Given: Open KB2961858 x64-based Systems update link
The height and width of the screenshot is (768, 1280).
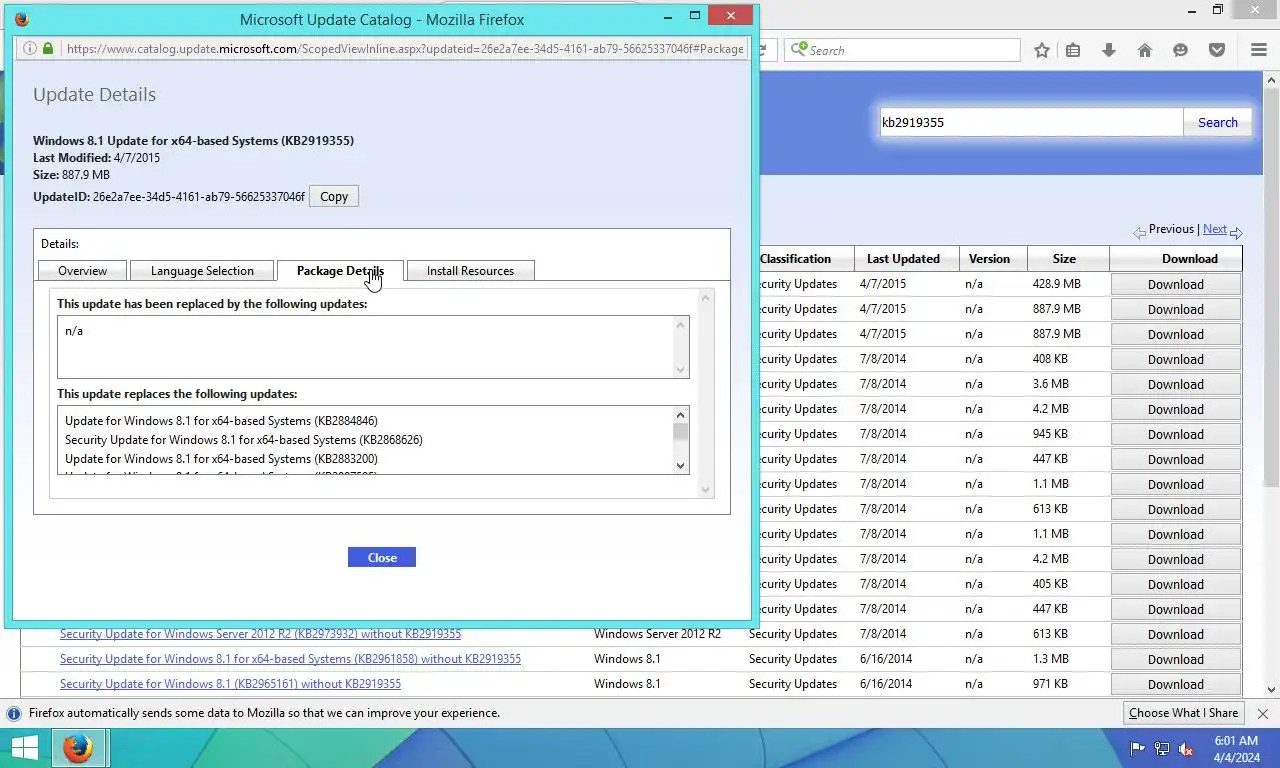Looking at the screenshot, I should 290,658.
